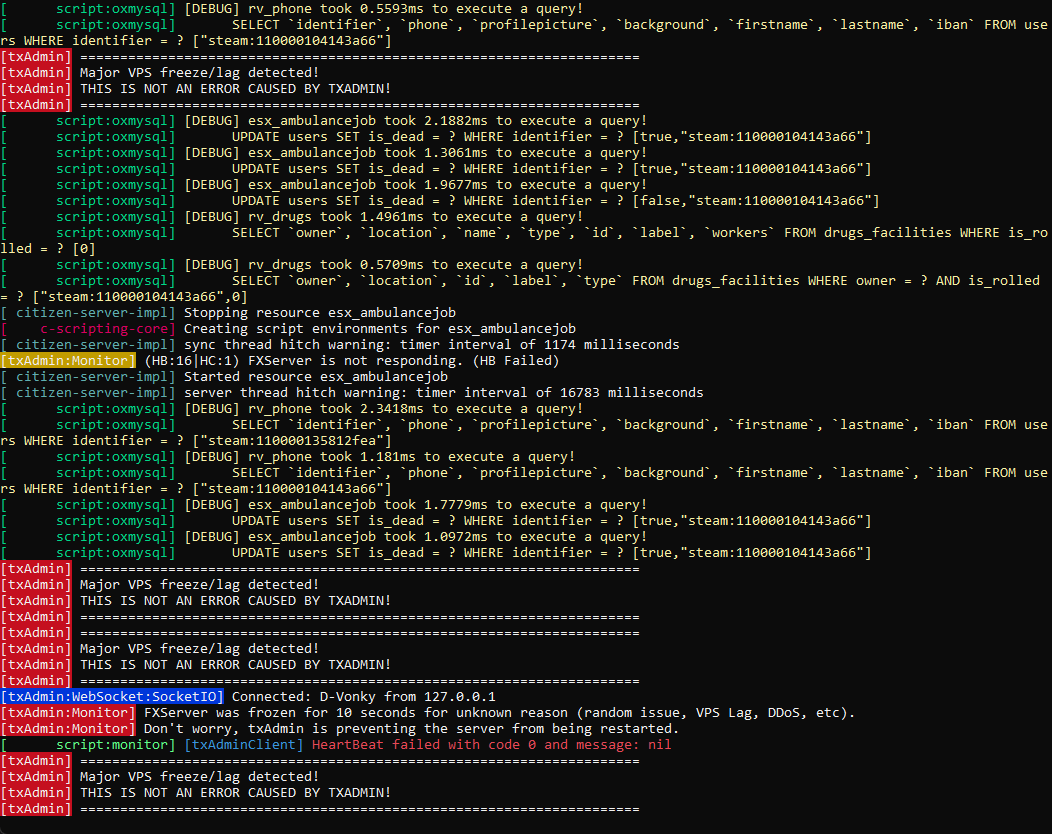The width and height of the screenshot is (1052, 834).
Task: Click the red HeartBeat failed message
Action: click(491, 745)
